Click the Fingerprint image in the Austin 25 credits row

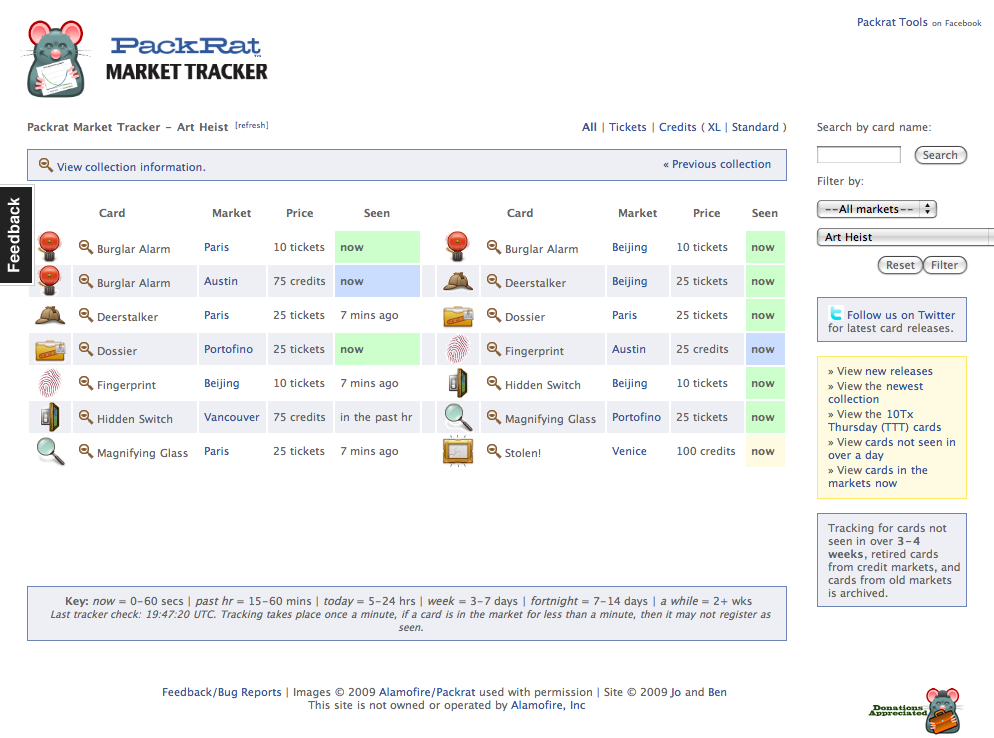point(458,349)
